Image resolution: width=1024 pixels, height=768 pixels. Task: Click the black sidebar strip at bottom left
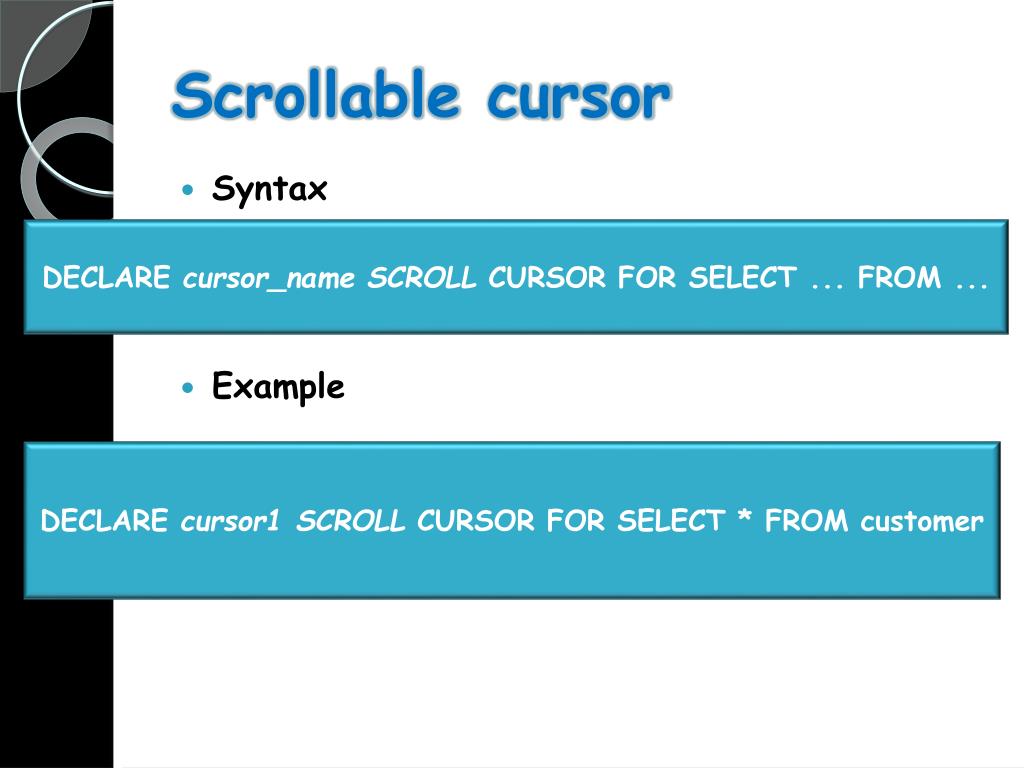coord(56,682)
